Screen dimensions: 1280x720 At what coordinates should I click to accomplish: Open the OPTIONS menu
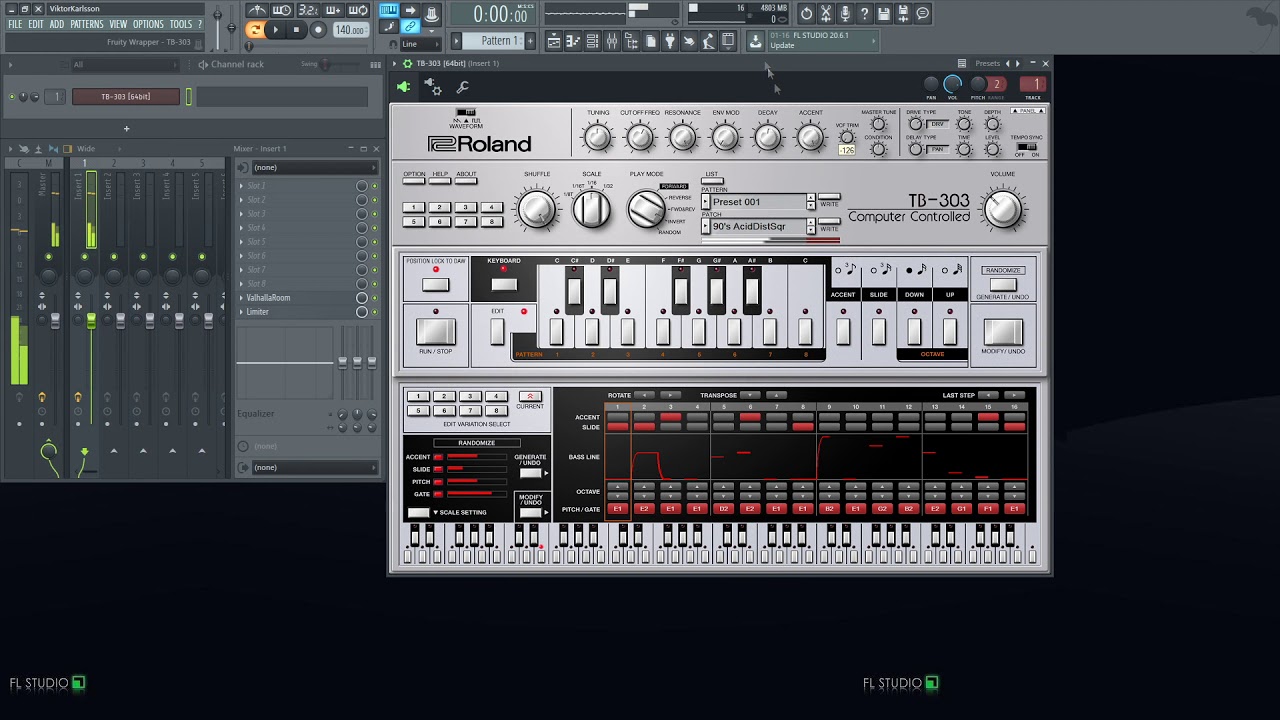click(148, 24)
